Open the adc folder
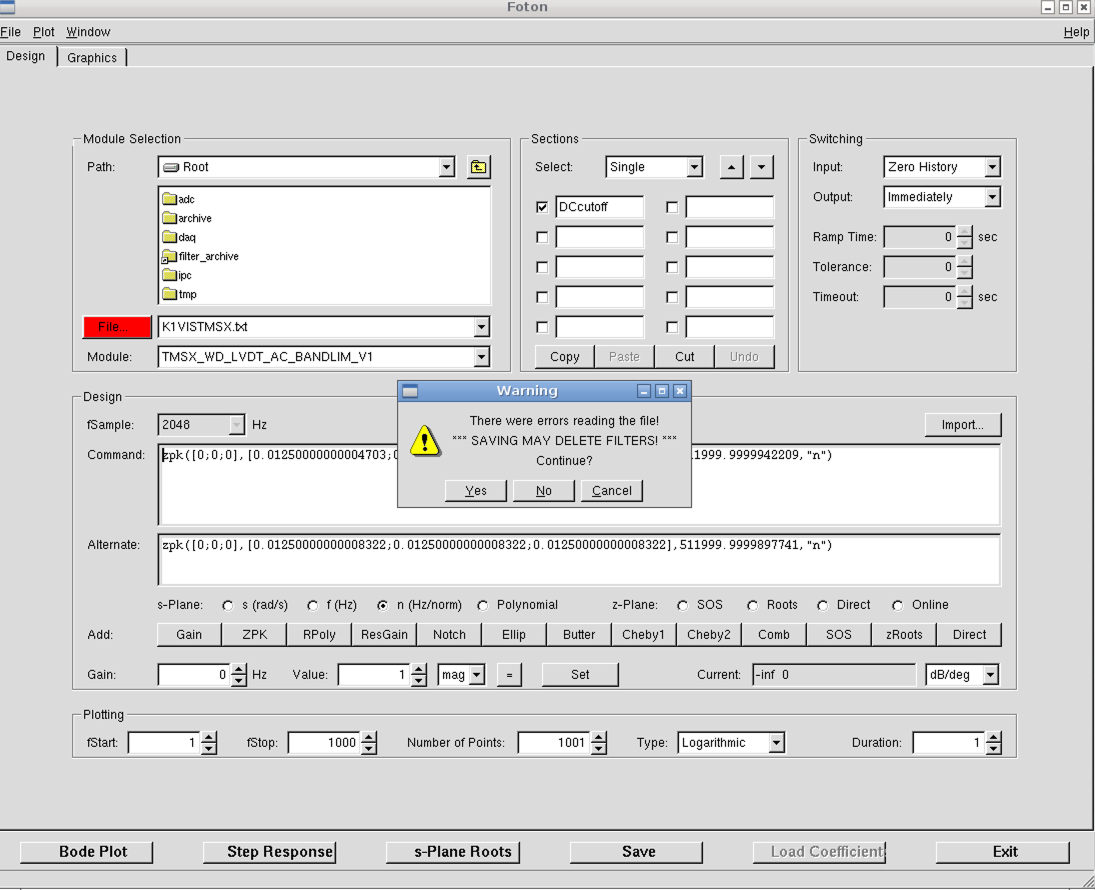The width and height of the screenshot is (1095, 890). [179, 199]
